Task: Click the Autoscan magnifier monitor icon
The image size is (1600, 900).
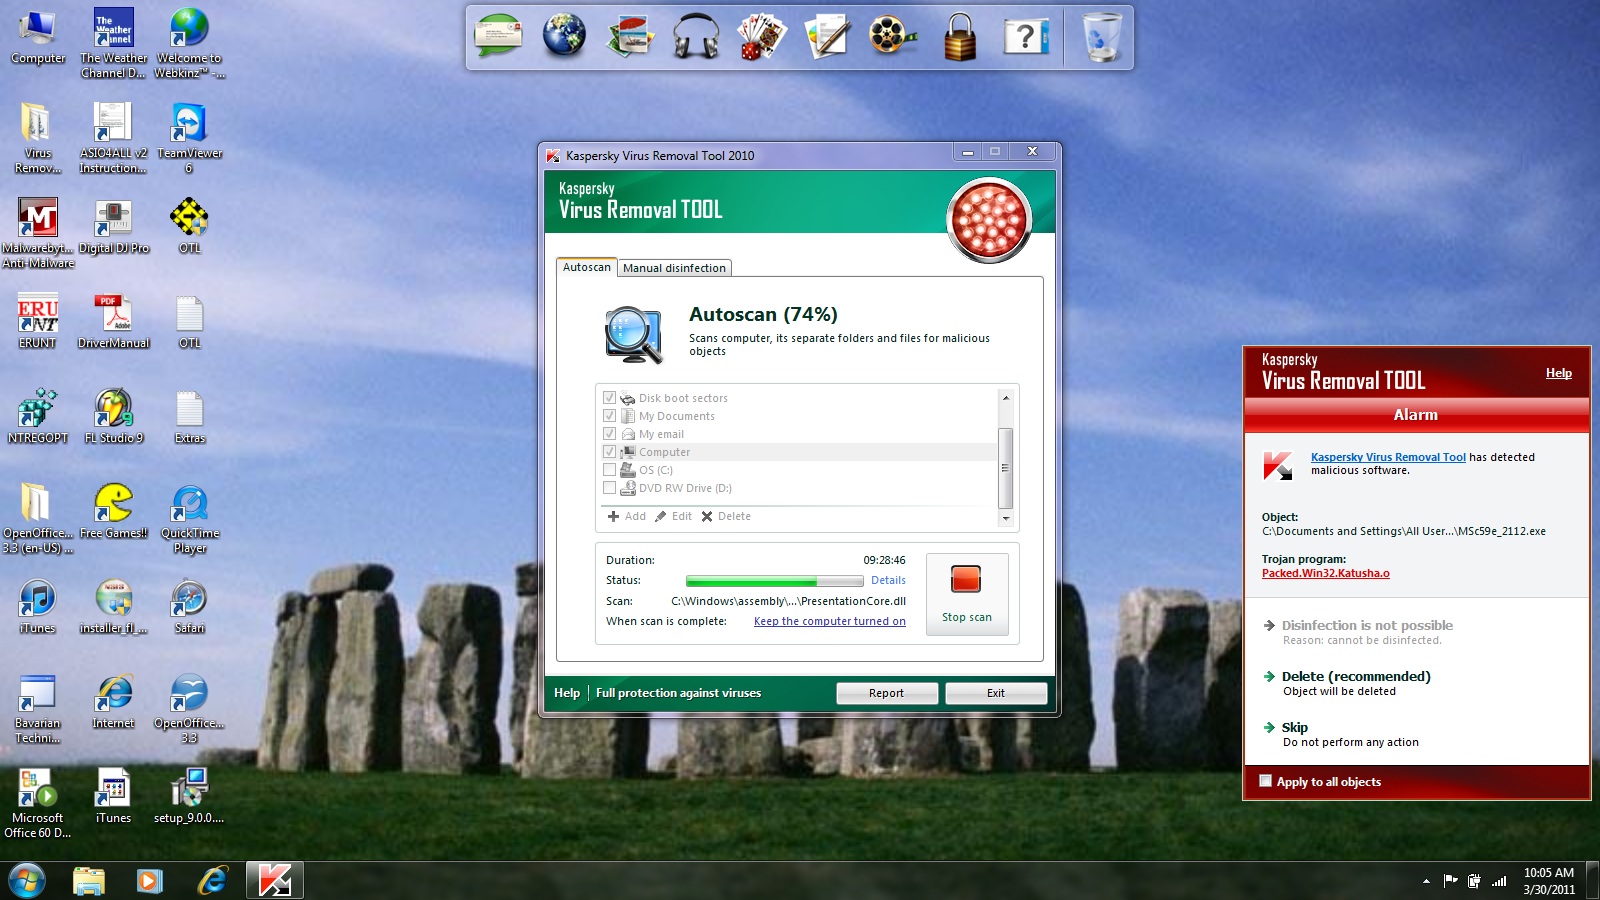Action: point(634,334)
